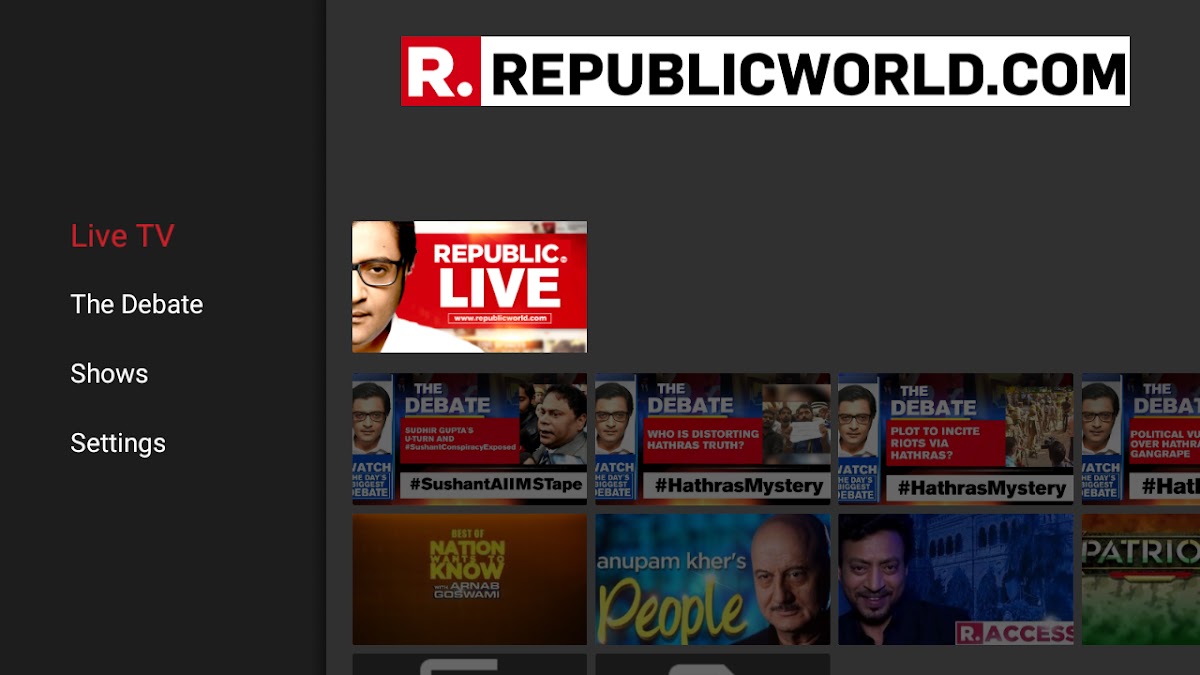Screen dimensions: 1200x675
Task: Play 'Who is distorting Hathras truth?' debate
Action: click(712, 437)
